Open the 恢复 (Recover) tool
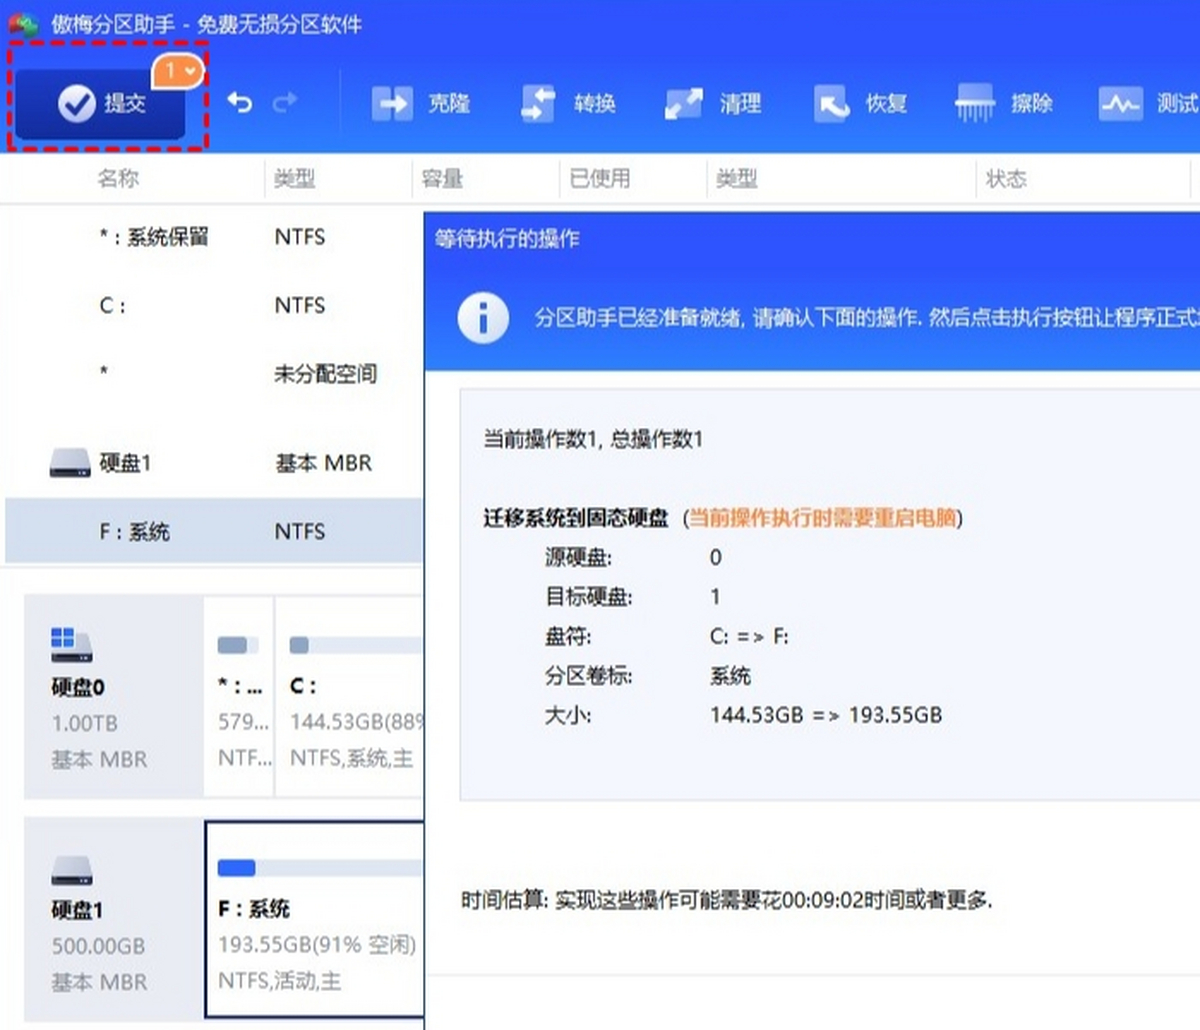 (860, 103)
